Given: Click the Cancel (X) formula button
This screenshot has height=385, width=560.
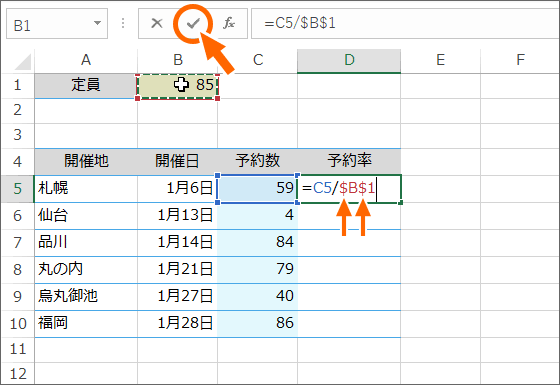Looking at the screenshot, I should pyautogui.click(x=156, y=24).
